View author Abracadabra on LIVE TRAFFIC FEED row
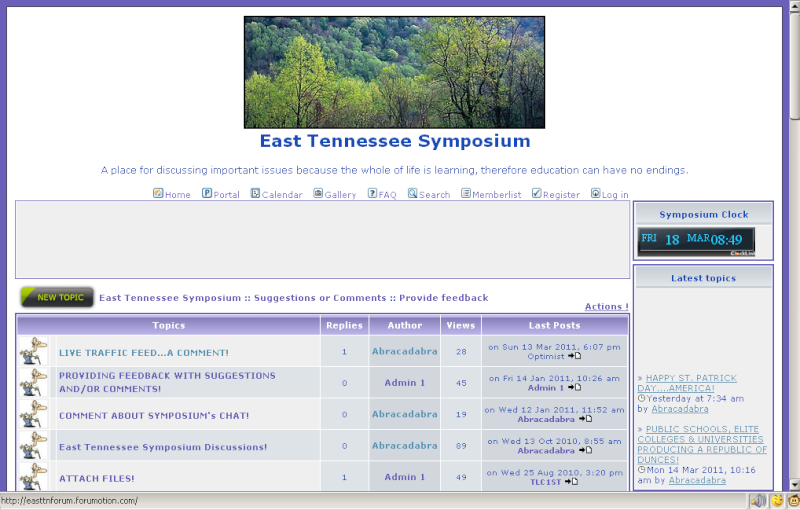This screenshot has width=800, height=510. pos(405,351)
